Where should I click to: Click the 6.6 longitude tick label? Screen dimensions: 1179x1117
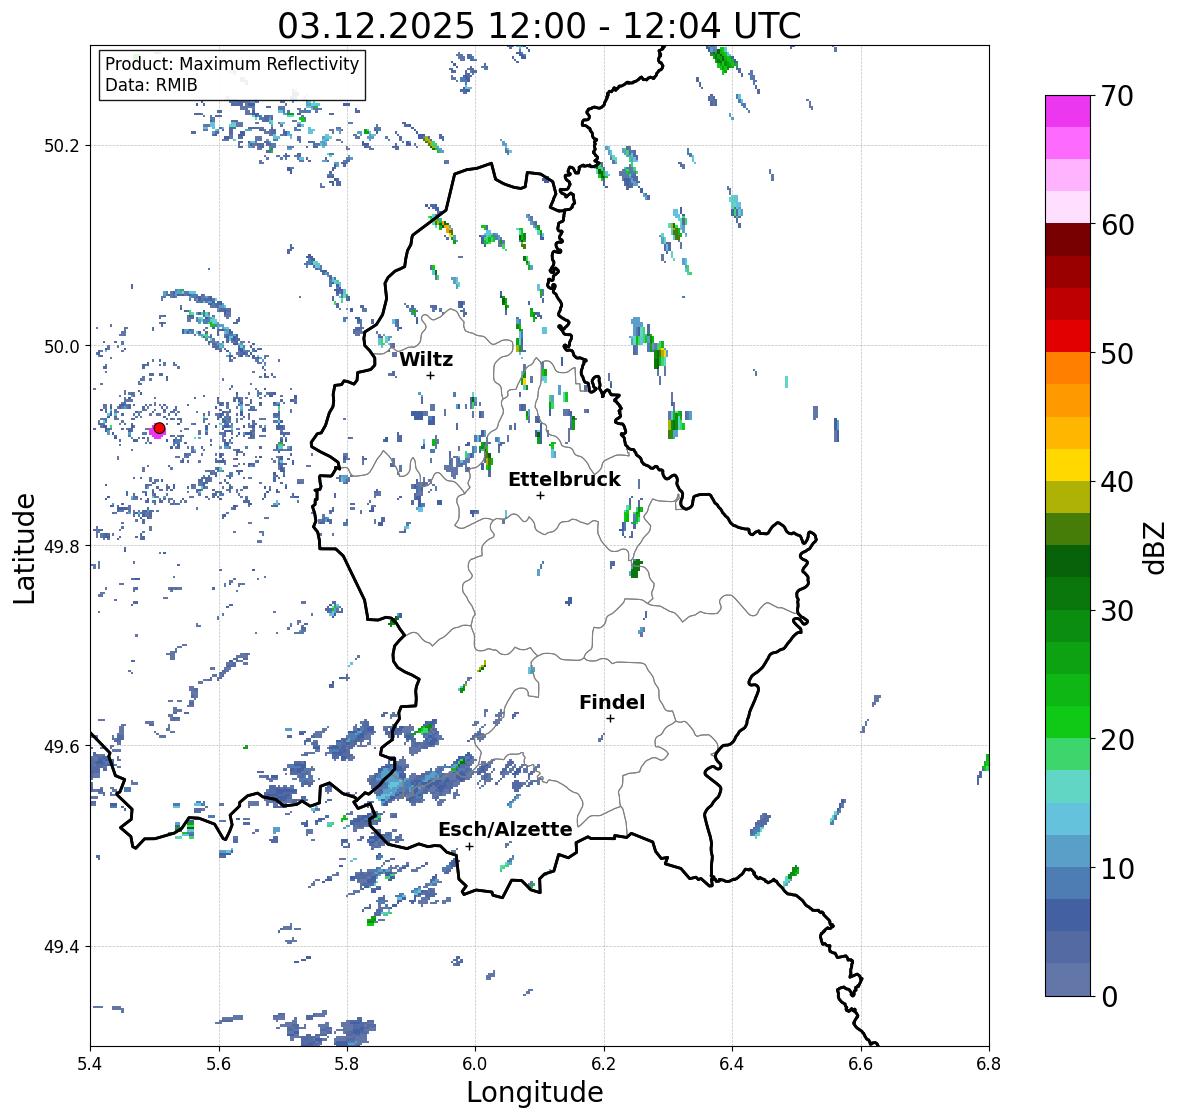click(861, 1063)
